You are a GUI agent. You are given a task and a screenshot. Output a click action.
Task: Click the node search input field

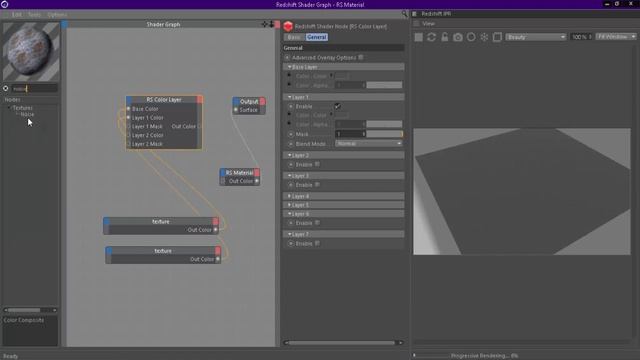pos(35,88)
